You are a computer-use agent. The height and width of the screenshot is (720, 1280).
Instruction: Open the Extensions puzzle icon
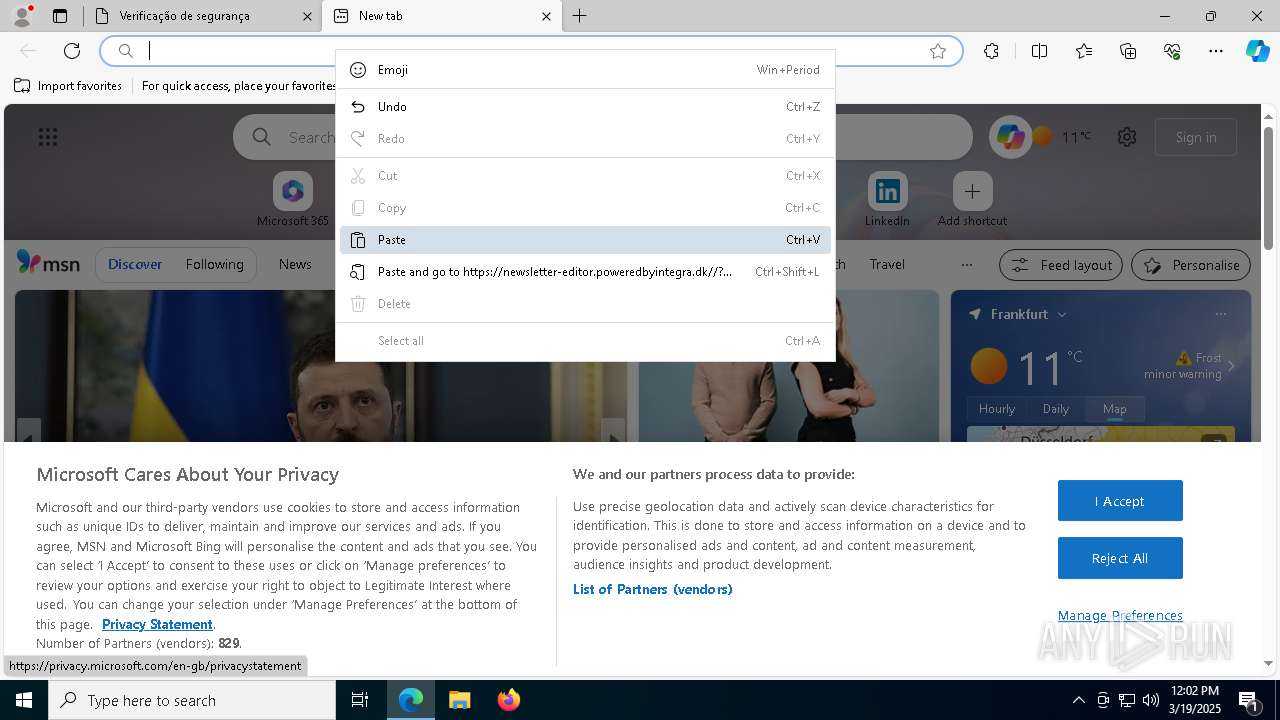(991, 51)
